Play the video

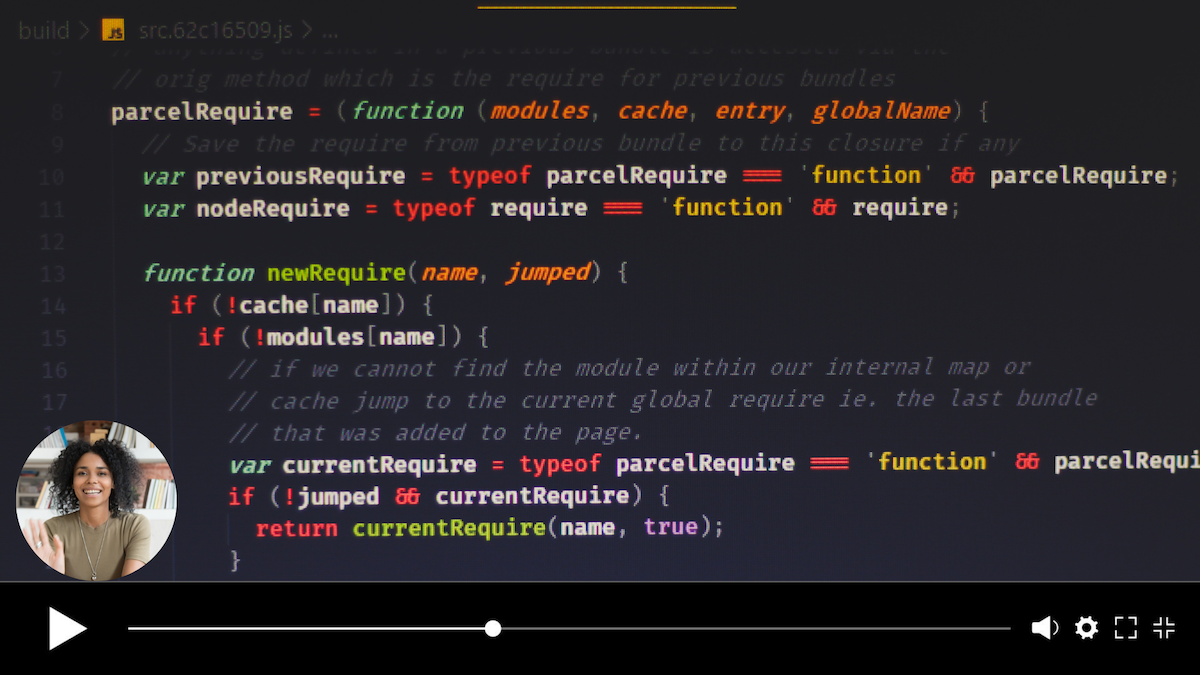coord(67,628)
